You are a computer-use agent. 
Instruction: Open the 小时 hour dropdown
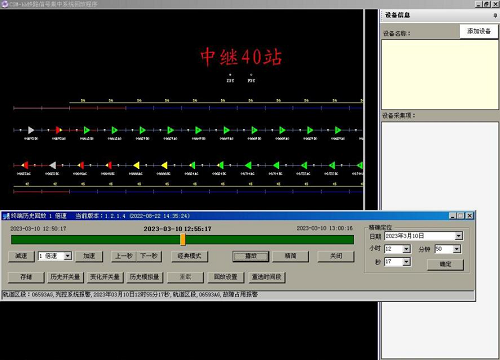click(x=406, y=249)
